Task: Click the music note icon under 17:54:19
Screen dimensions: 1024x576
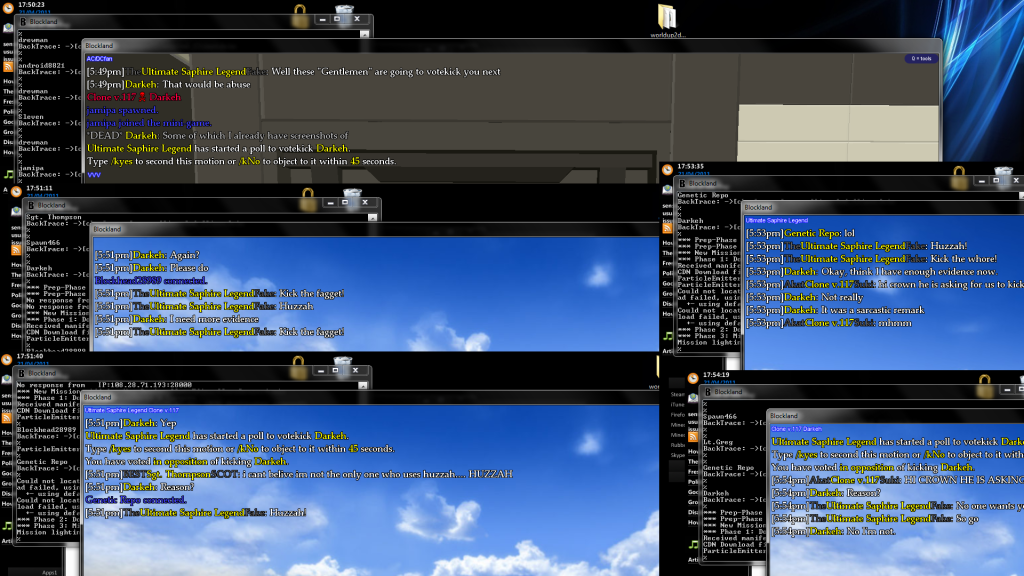Action: (x=693, y=544)
